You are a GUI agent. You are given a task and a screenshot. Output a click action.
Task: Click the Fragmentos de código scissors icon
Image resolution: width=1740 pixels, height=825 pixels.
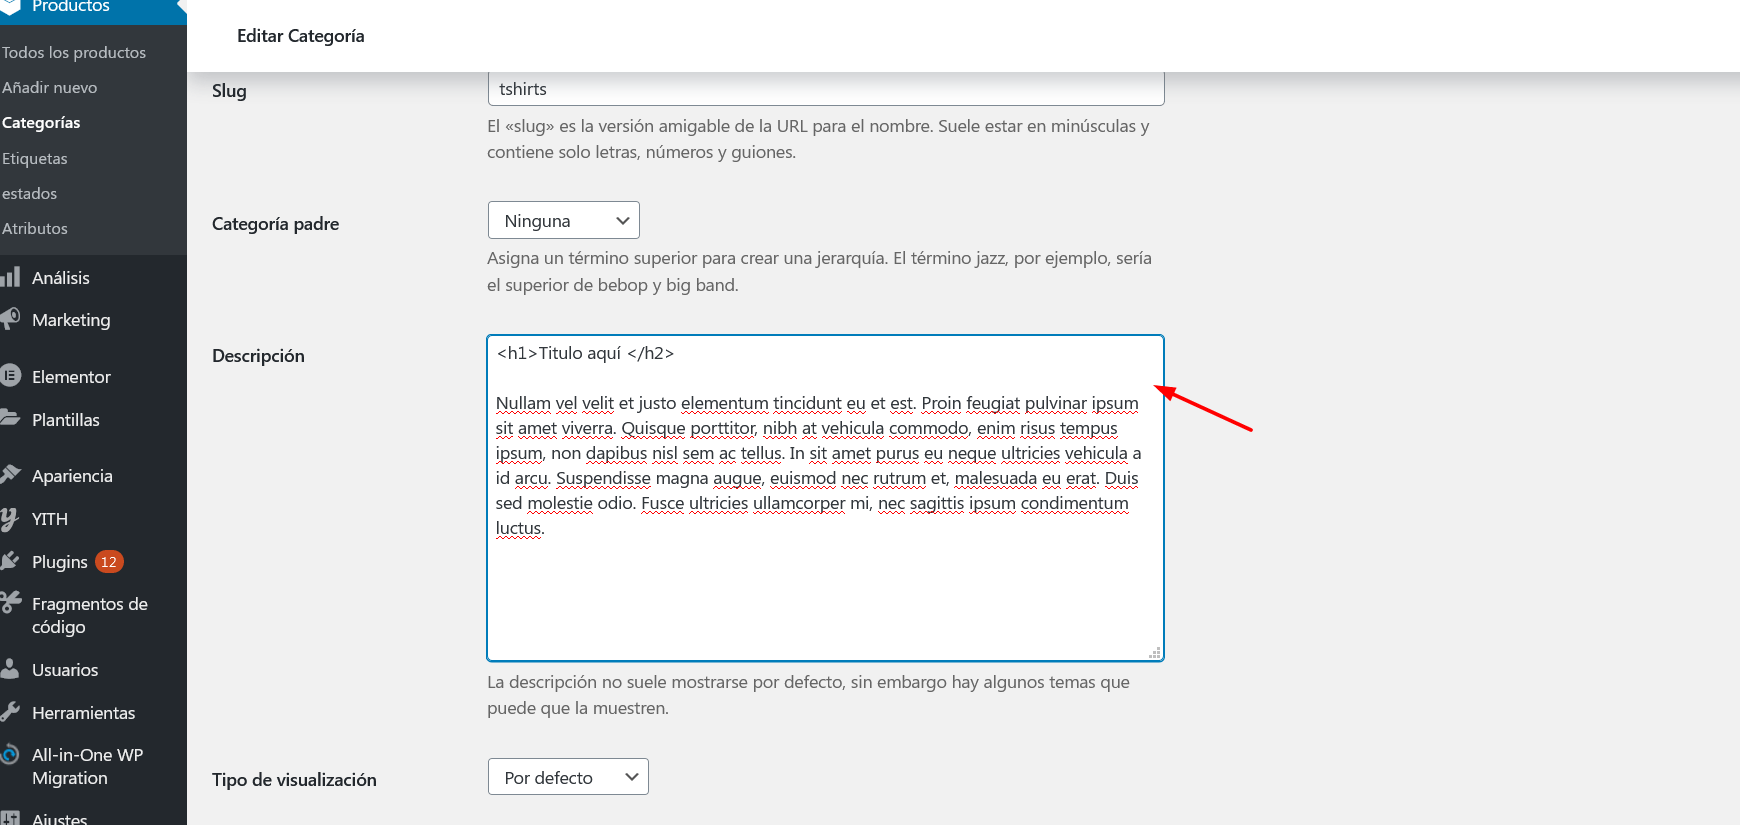[10, 602]
